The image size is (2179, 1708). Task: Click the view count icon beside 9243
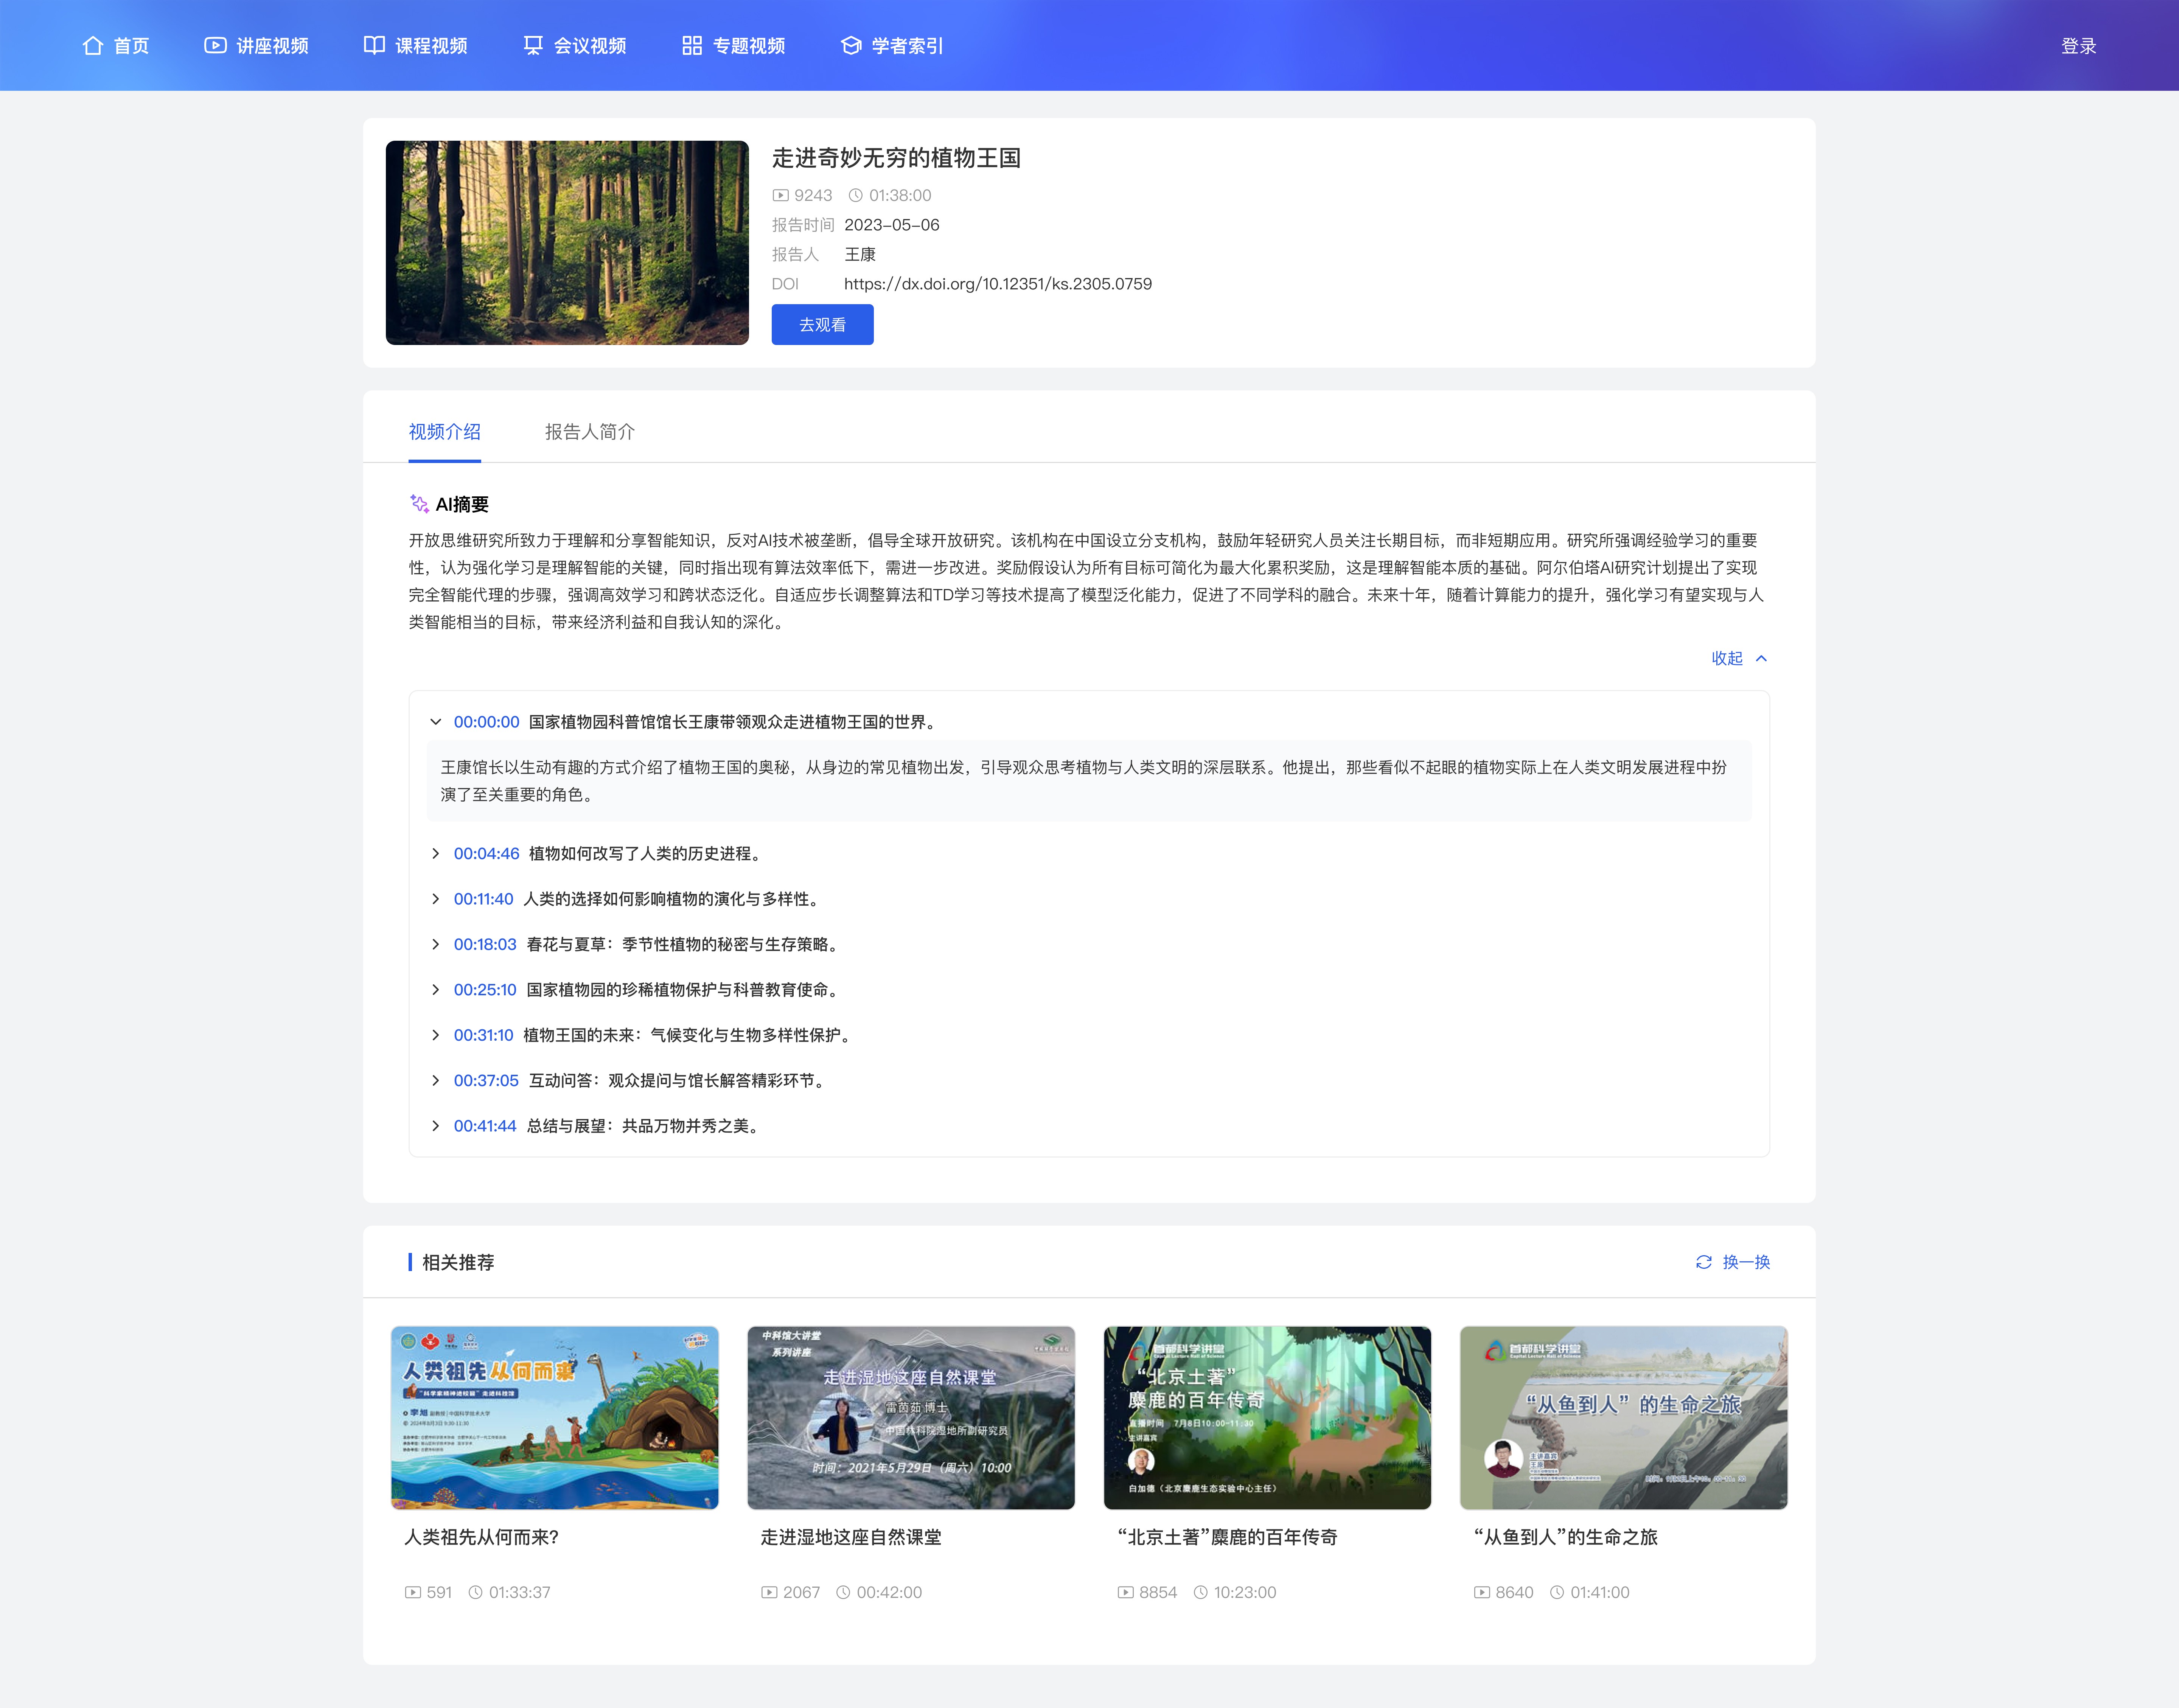[x=781, y=196]
